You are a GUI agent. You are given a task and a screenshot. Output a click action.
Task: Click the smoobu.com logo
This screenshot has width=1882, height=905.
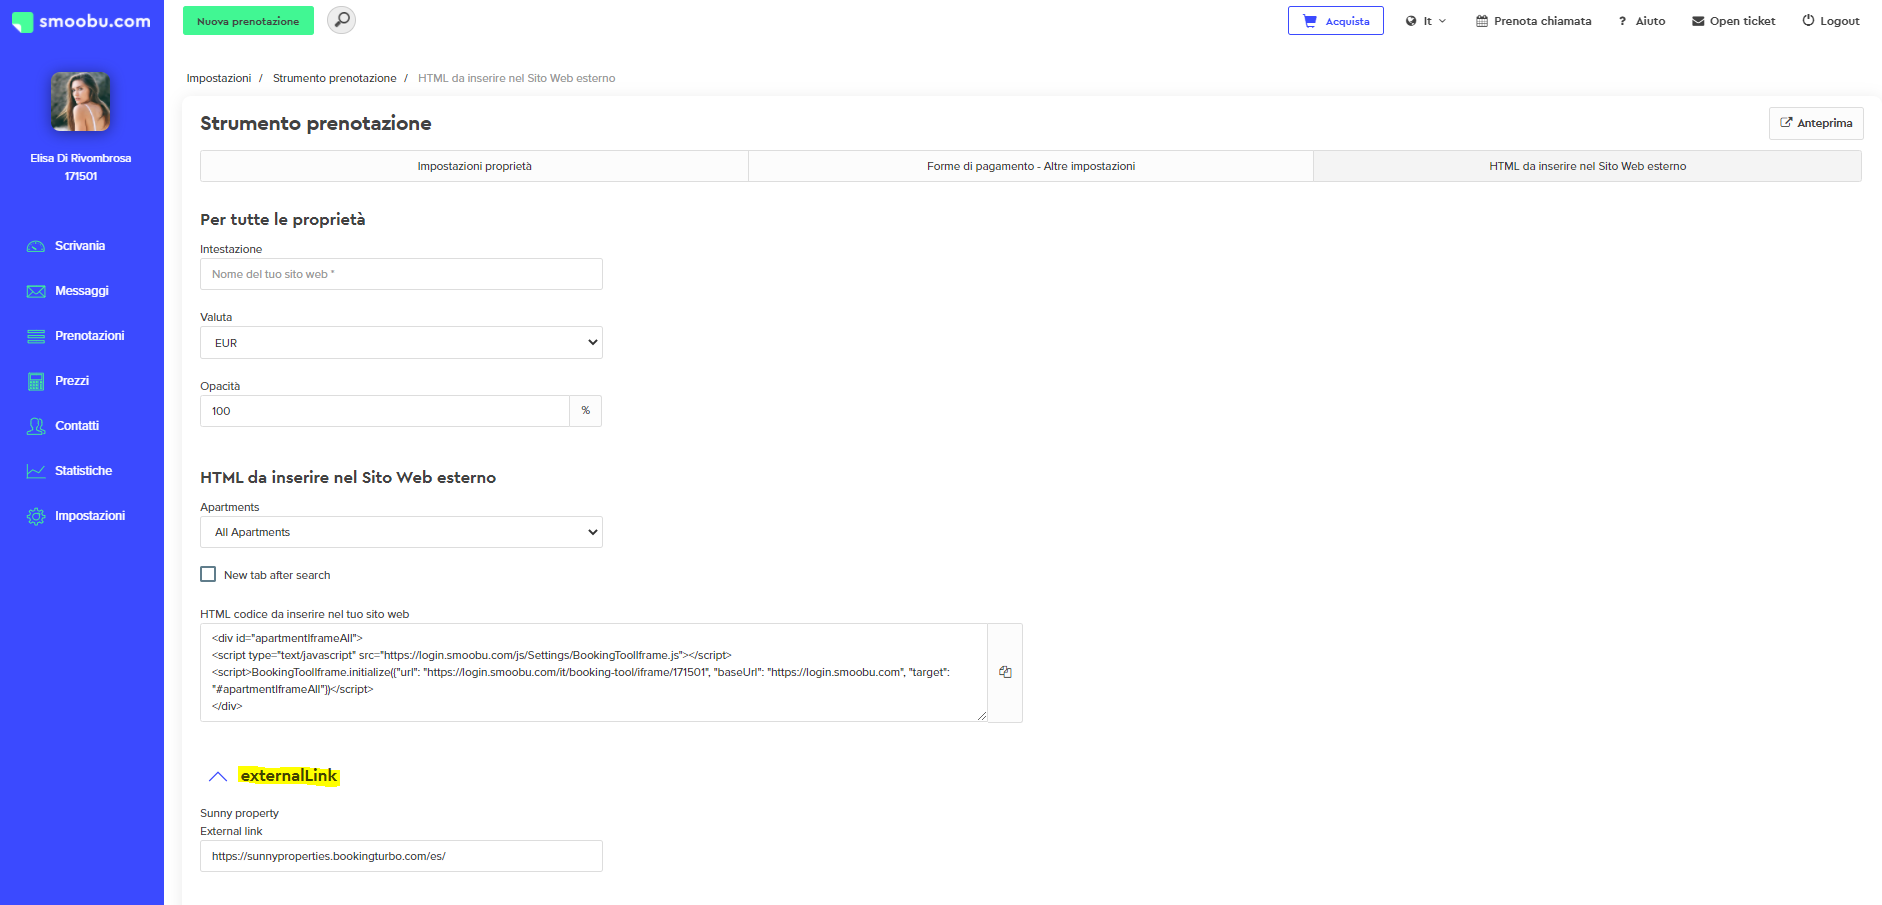81,21
